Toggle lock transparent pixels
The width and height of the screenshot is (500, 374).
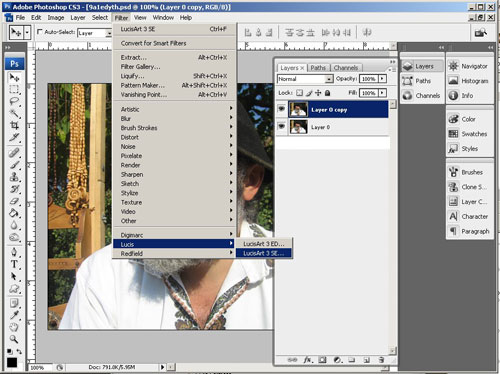point(299,93)
